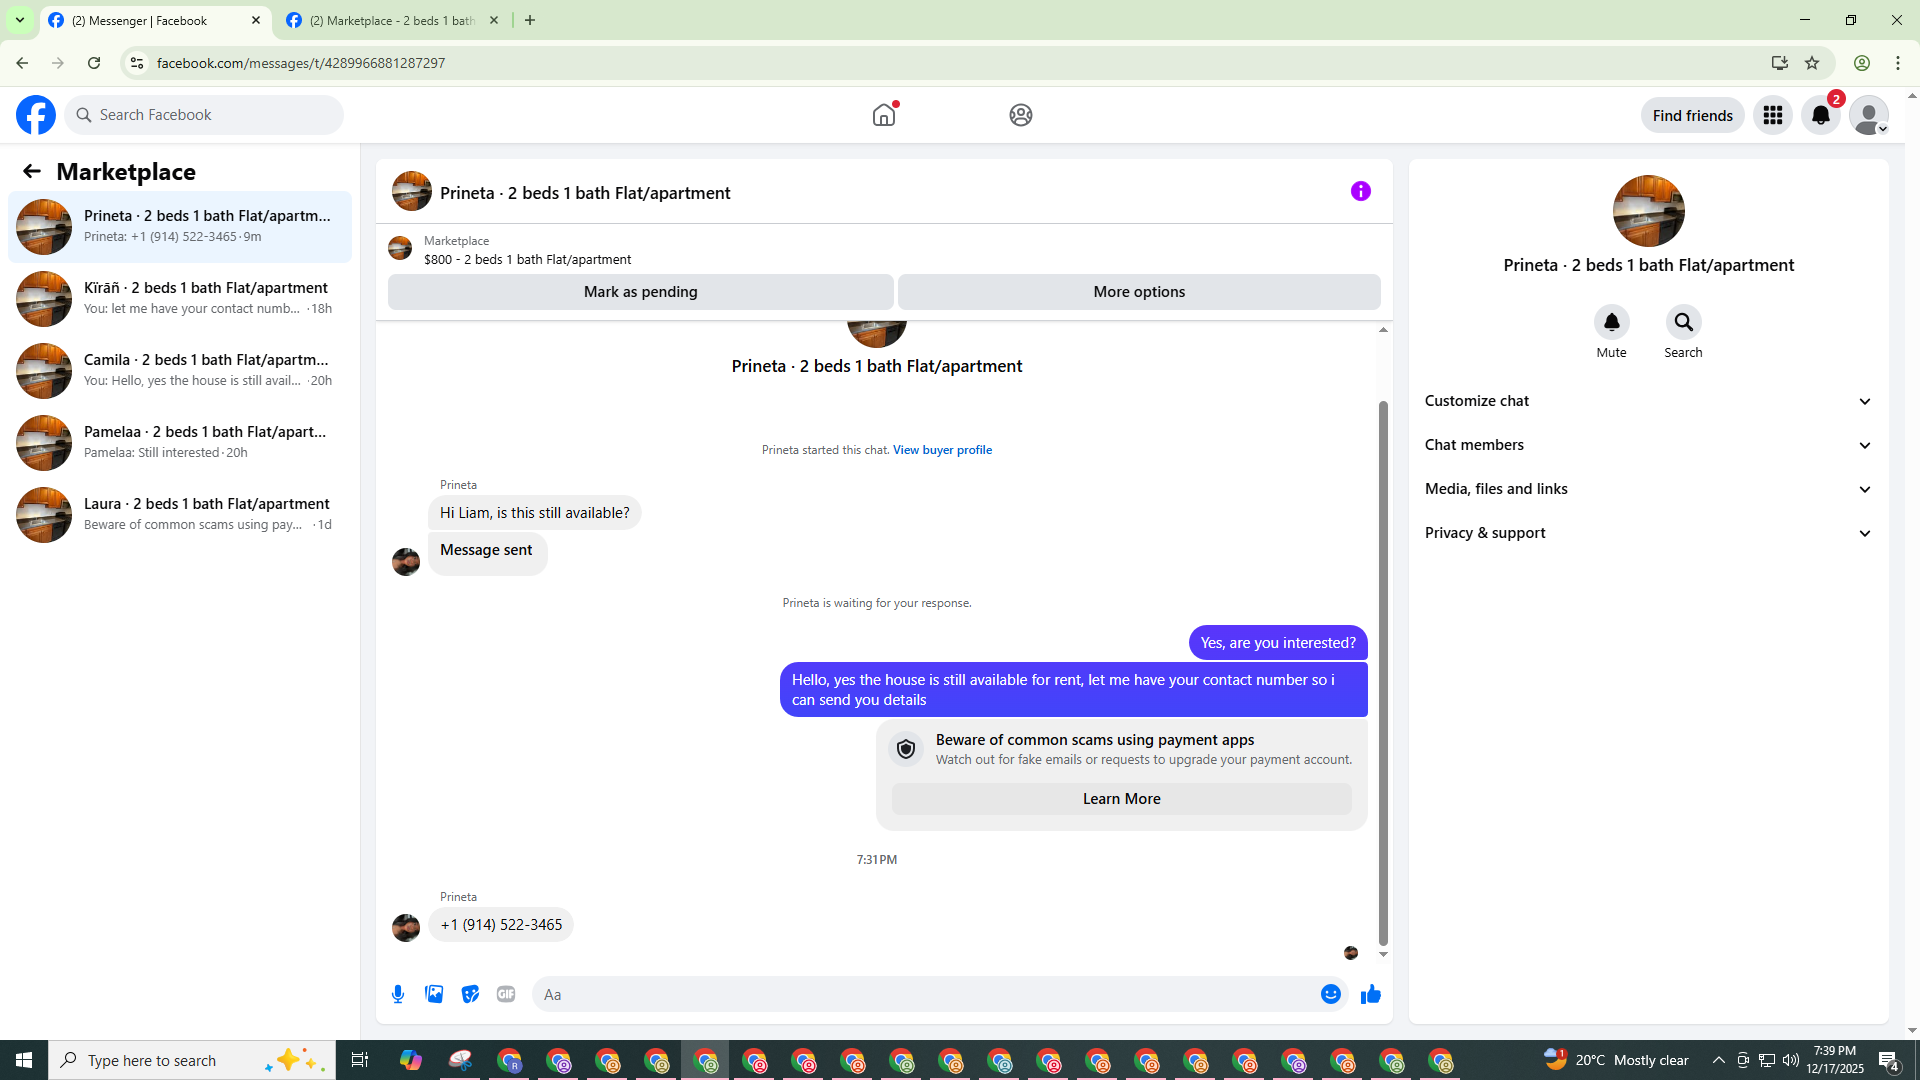Image resolution: width=1920 pixels, height=1080 pixels.
Task: Attach a photo using image icon
Action: coord(434,994)
